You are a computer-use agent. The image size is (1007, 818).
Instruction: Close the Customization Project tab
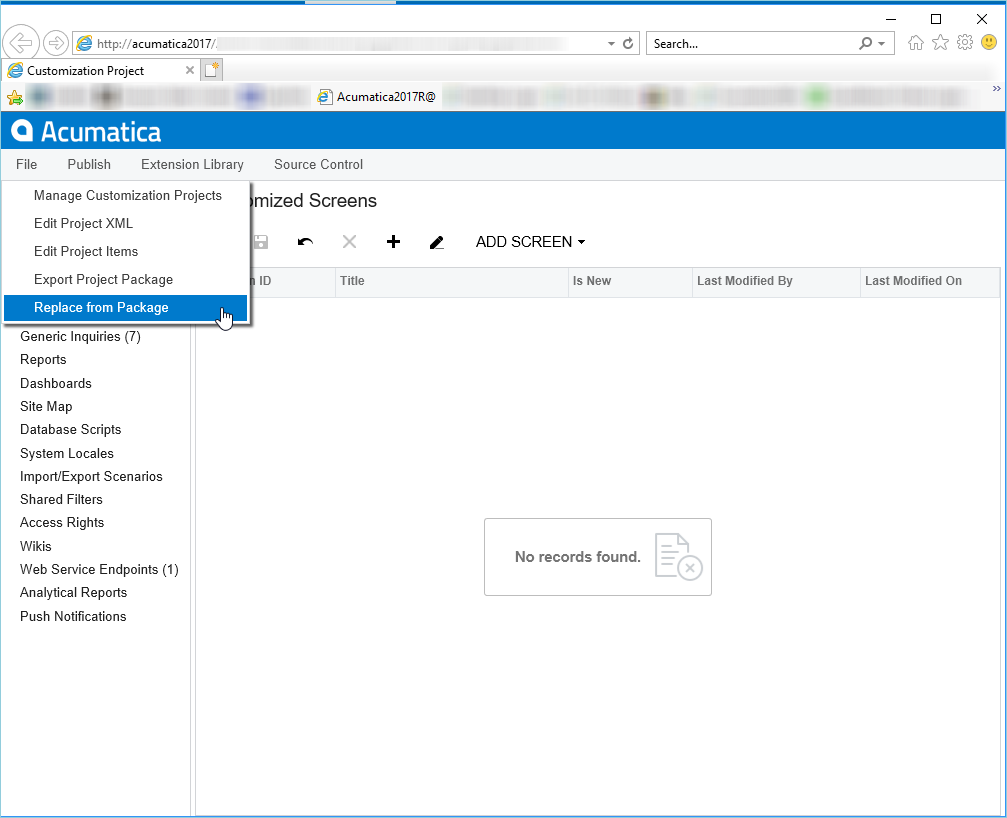click(x=189, y=70)
